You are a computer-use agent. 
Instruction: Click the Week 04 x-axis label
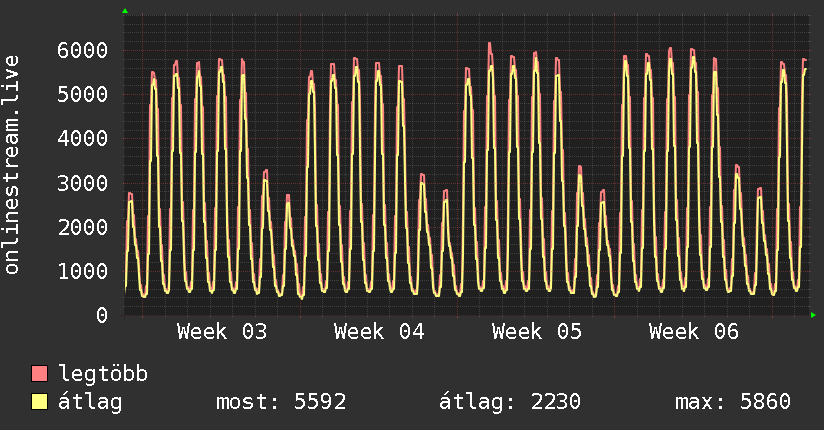point(379,332)
